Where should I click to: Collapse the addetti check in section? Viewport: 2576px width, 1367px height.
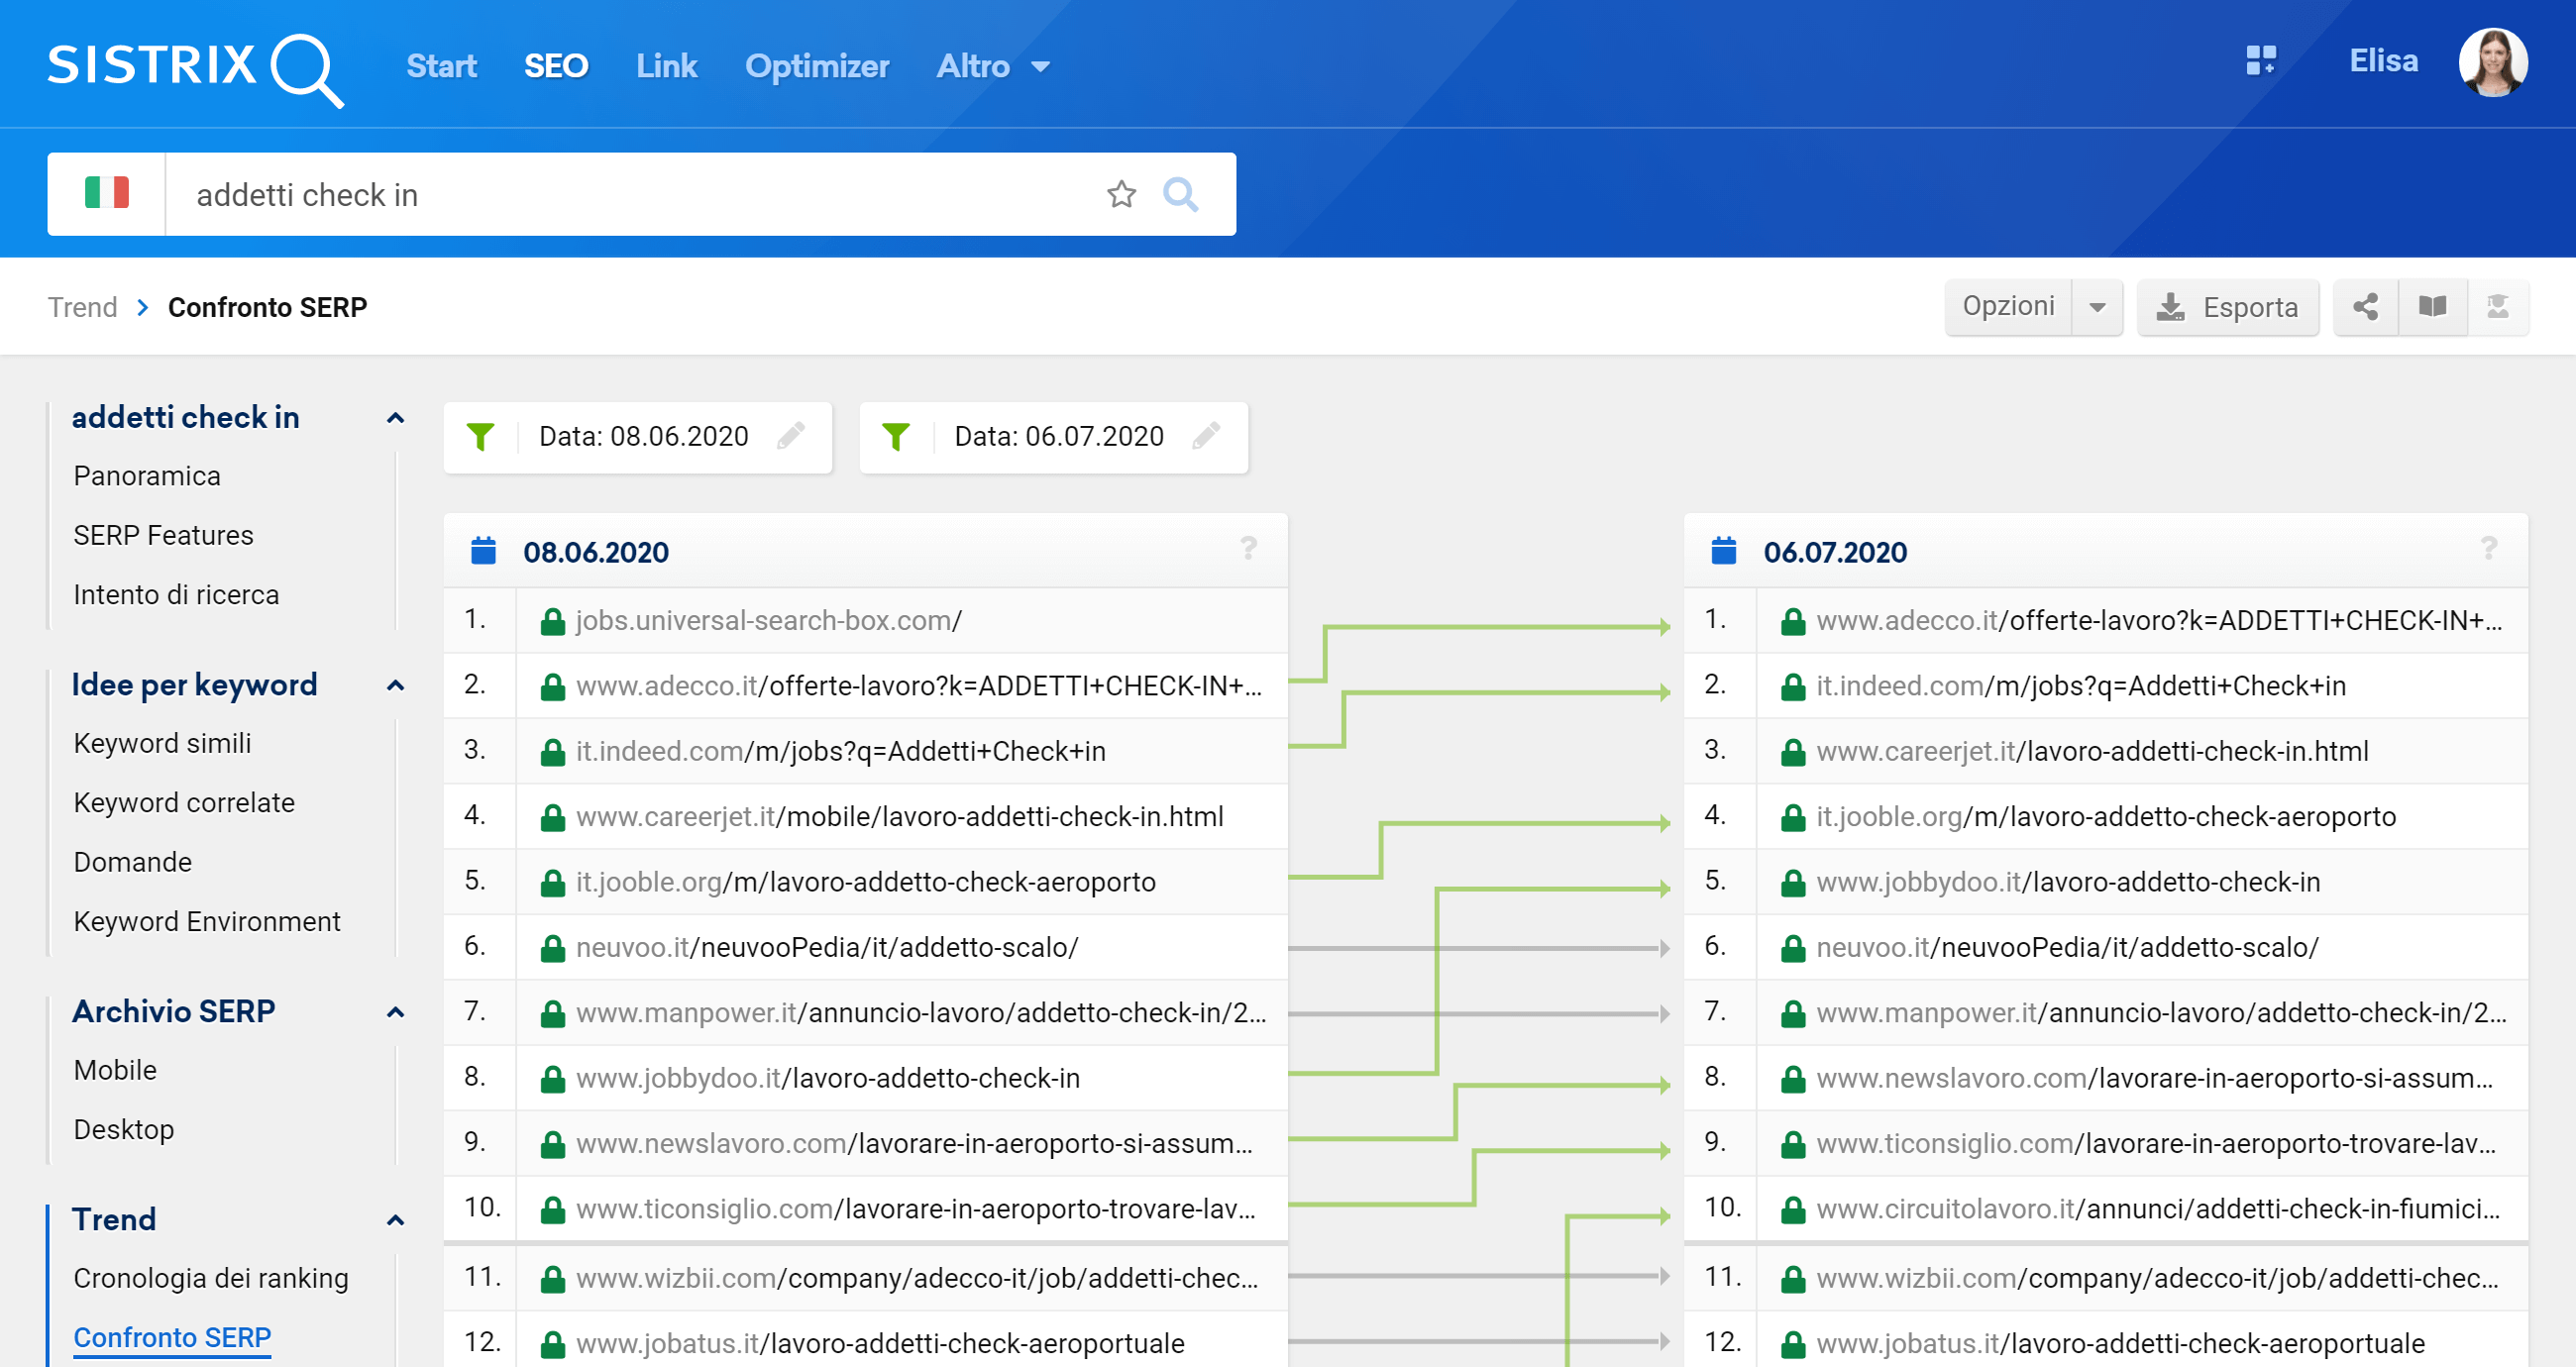coord(396,418)
